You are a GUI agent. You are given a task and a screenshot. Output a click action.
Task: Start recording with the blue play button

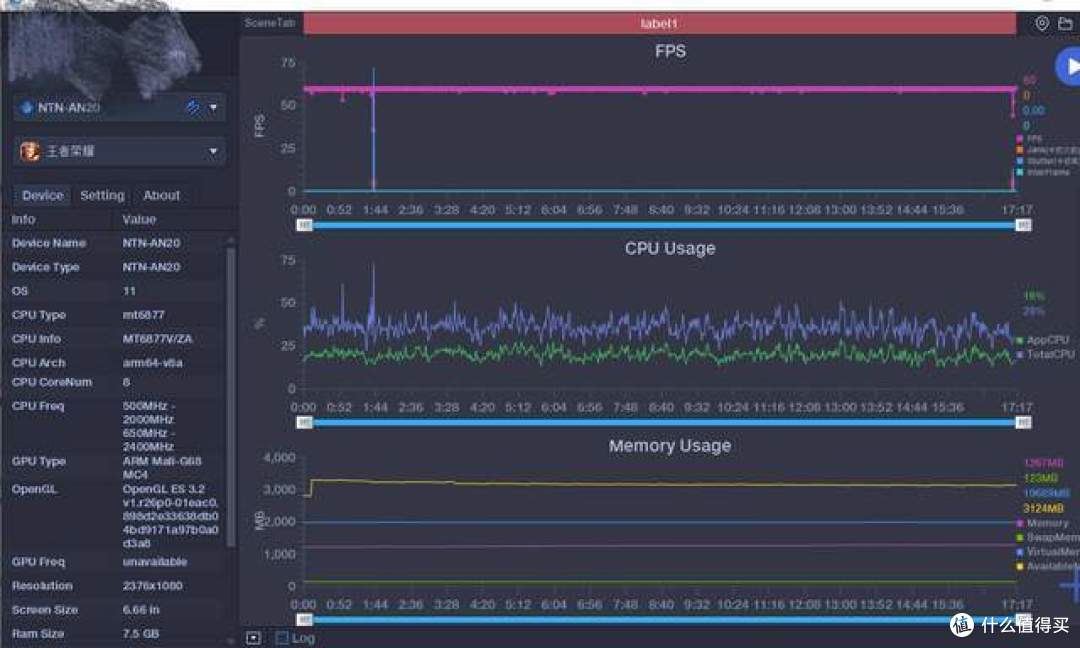pos(1068,66)
